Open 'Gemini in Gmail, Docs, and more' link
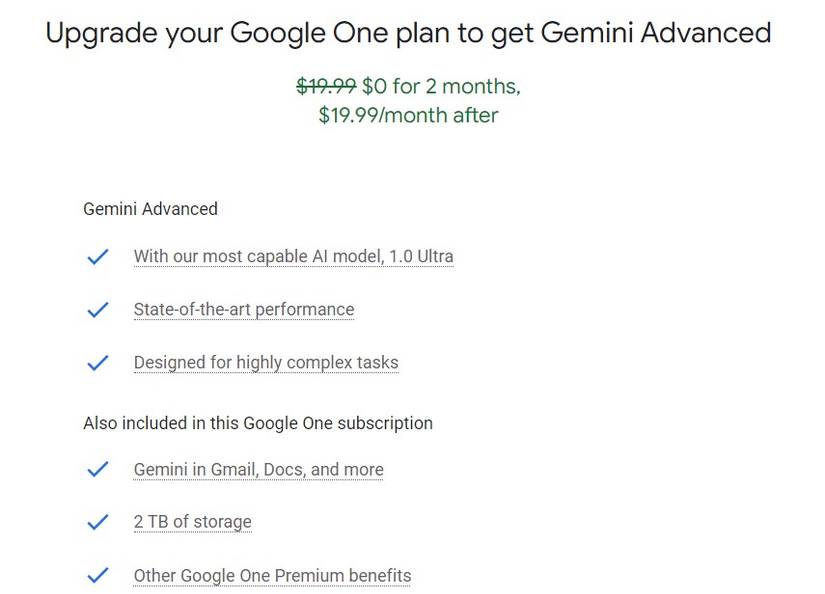Viewport: 825px width, 594px height. 258,470
